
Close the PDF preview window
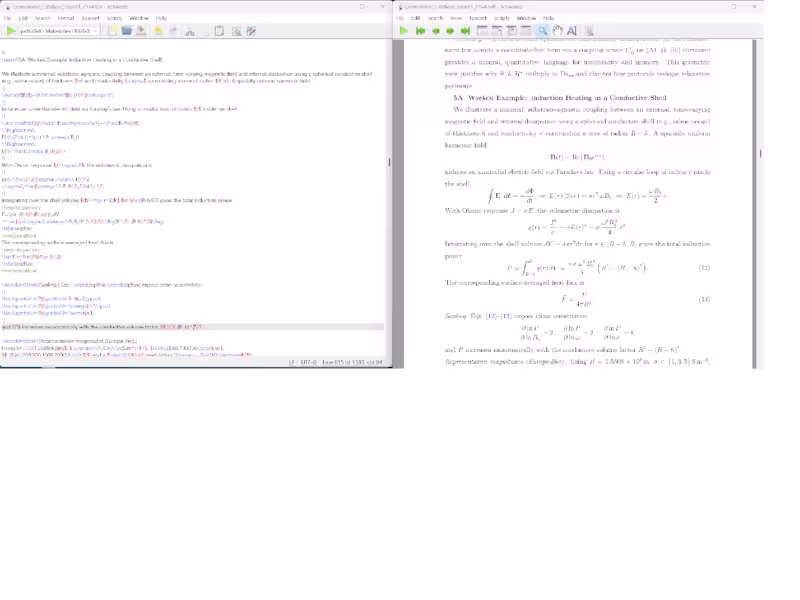point(755,7)
